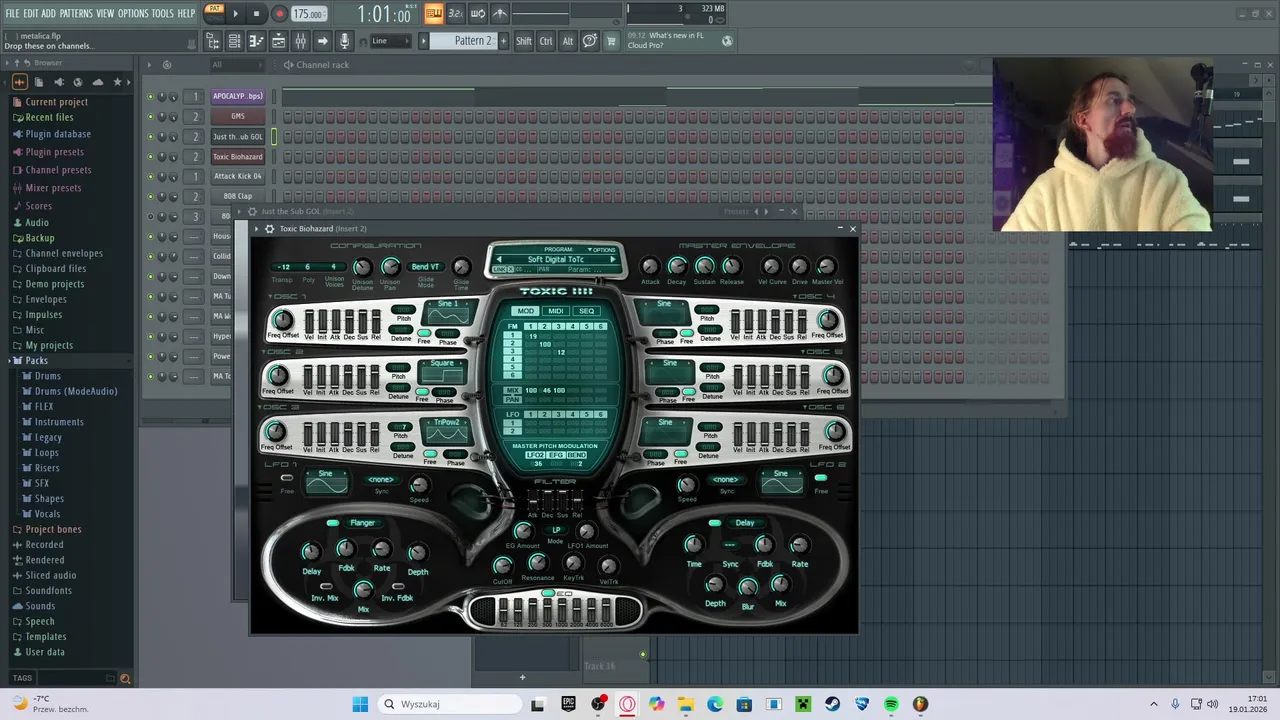
Task: Mute the Toxic Biohazard channel LED
Action: pos(151,157)
